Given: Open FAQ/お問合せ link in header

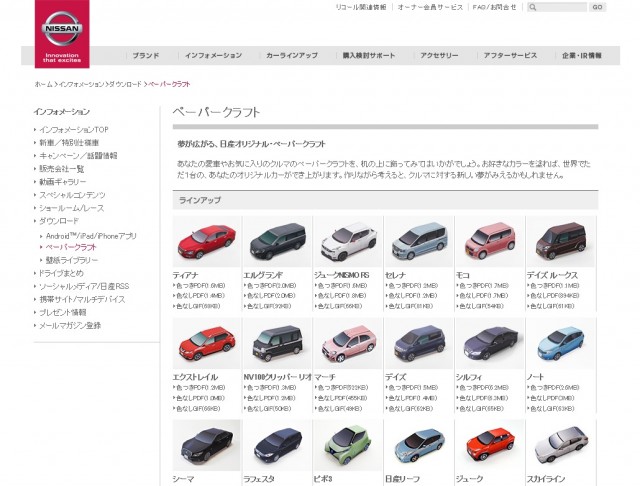Looking at the screenshot, I should [494, 7].
